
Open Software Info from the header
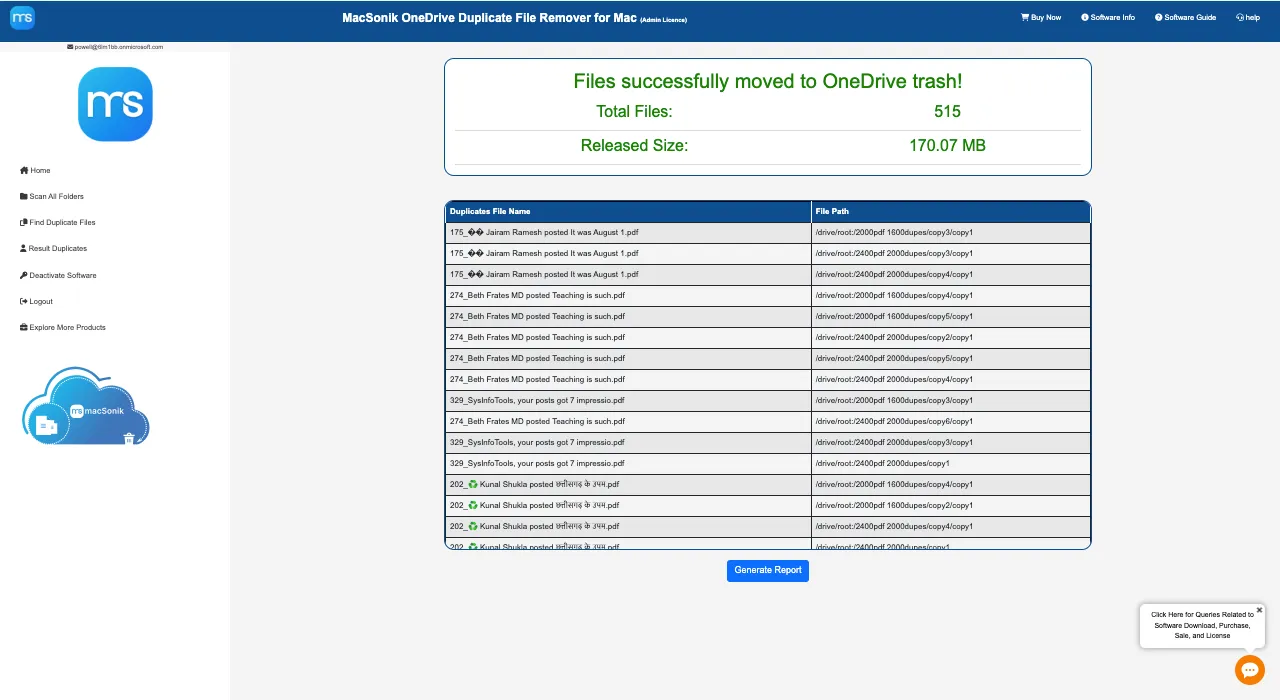[x=1108, y=17]
